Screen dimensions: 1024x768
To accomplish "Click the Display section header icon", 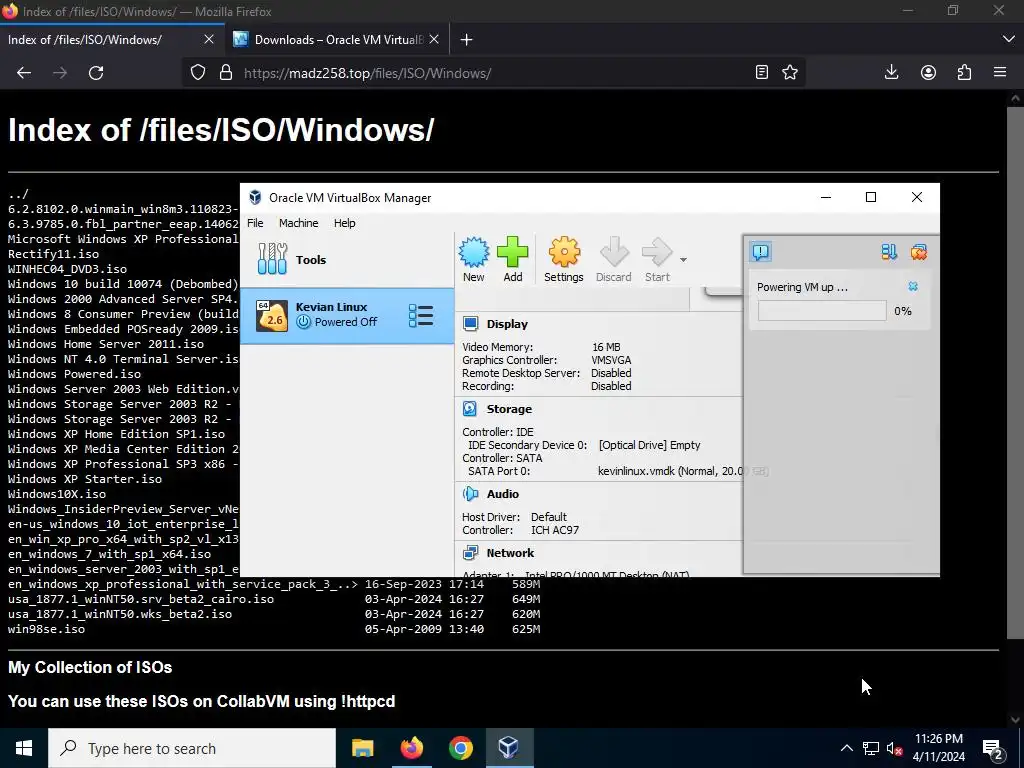I will pyautogui.click(x=470, y=324).
